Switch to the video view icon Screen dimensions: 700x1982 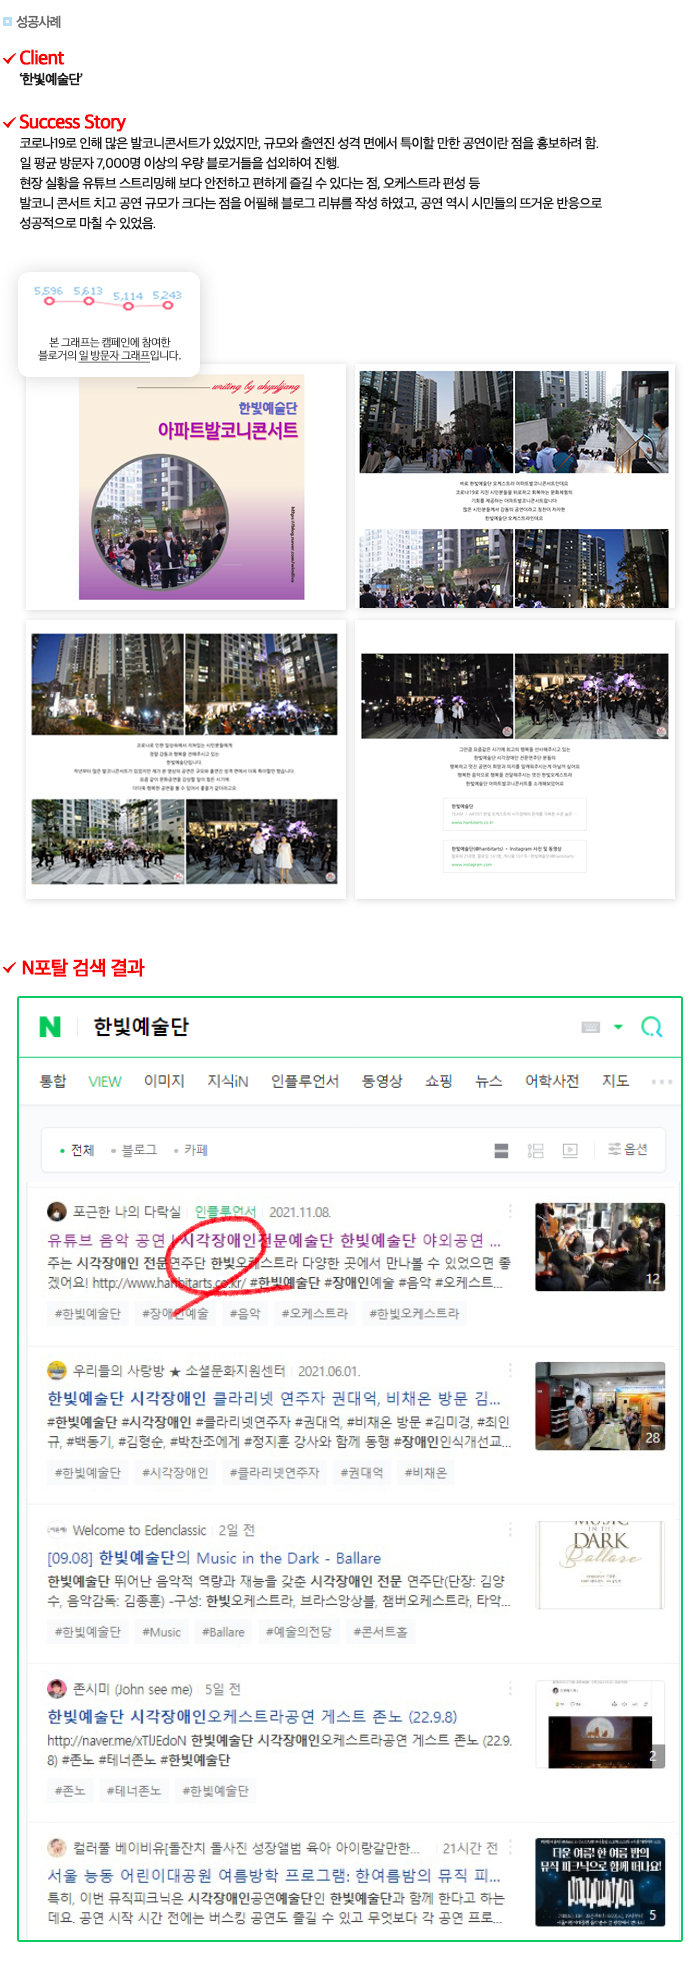tap(570, 1151)
